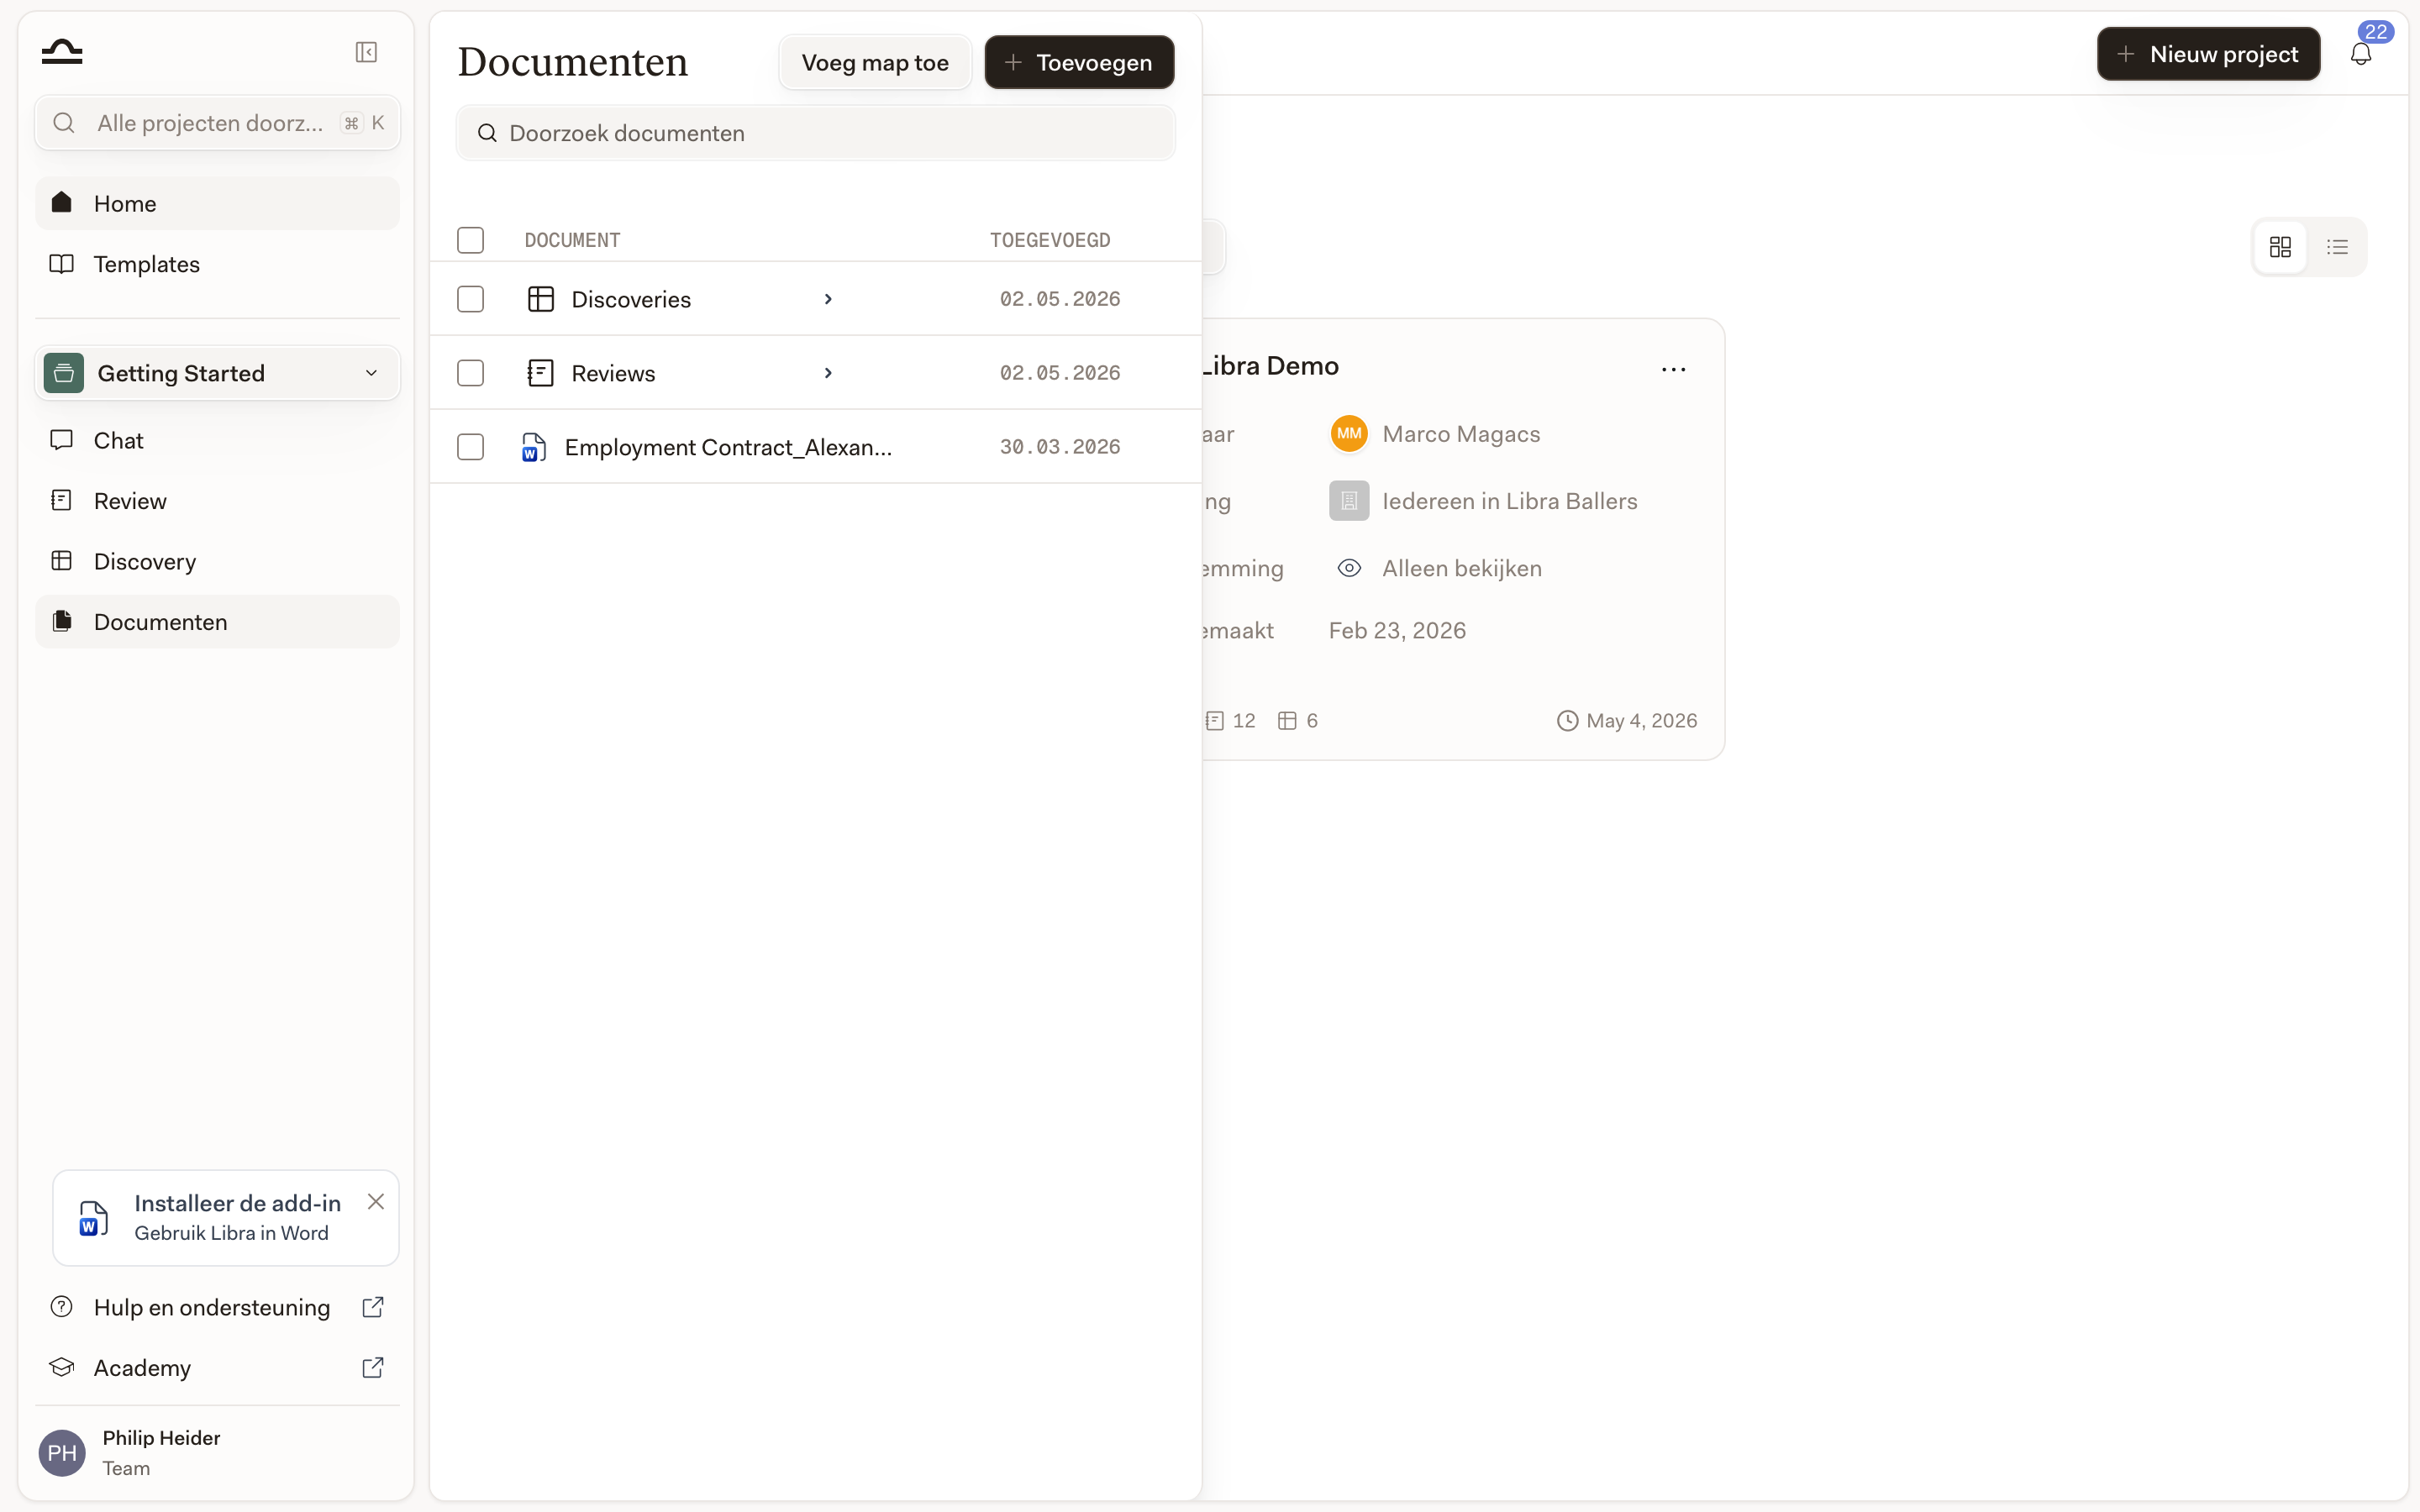Open the Philip Heider account menu

pyautogui.click(x=217, y=1452)
